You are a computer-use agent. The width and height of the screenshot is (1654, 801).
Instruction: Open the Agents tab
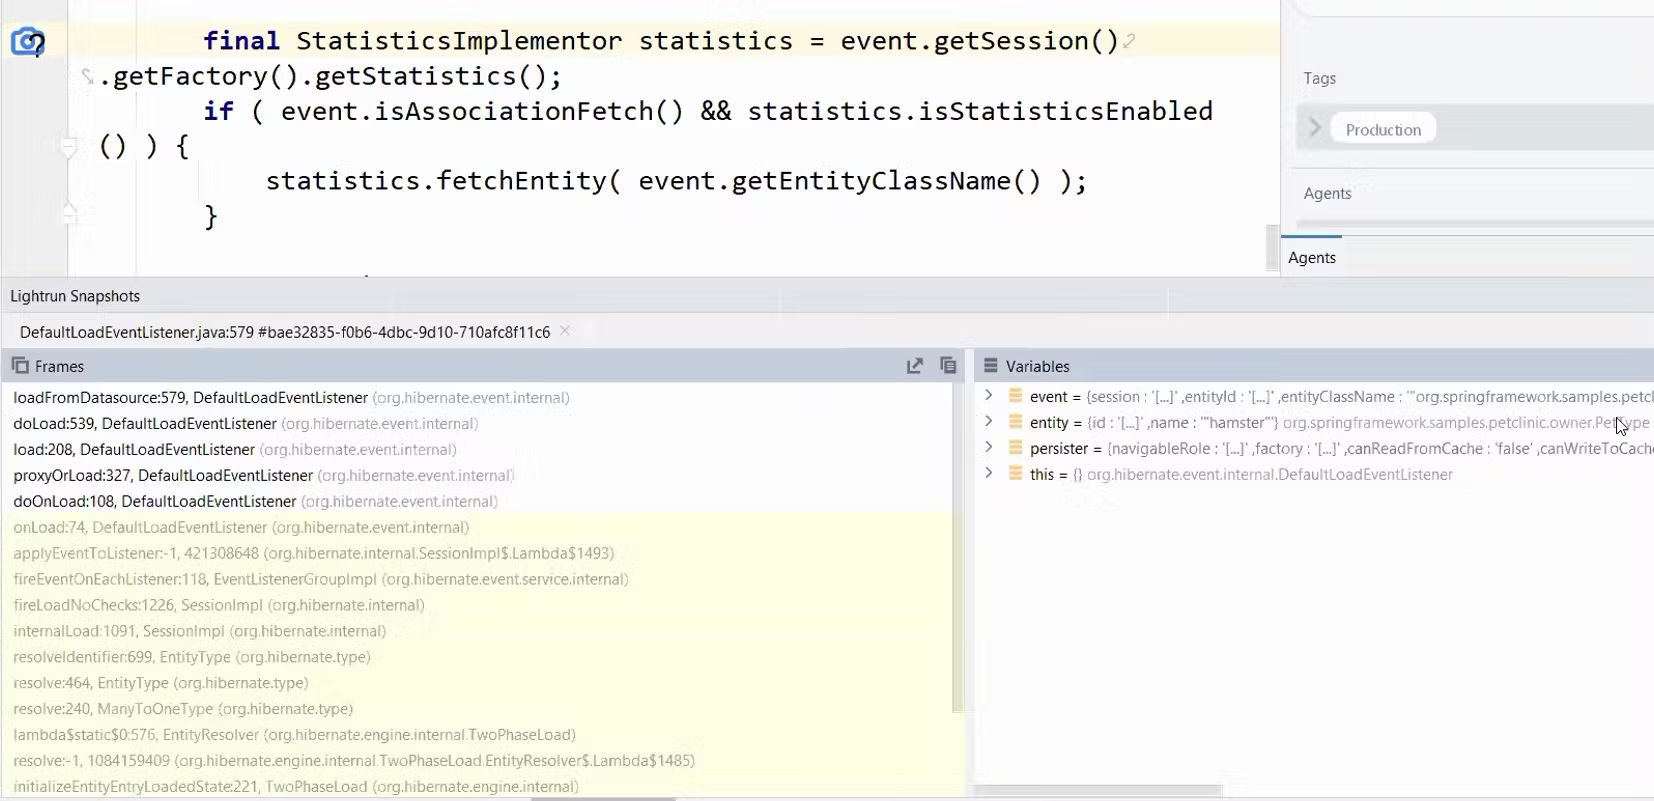(1311, 257)
